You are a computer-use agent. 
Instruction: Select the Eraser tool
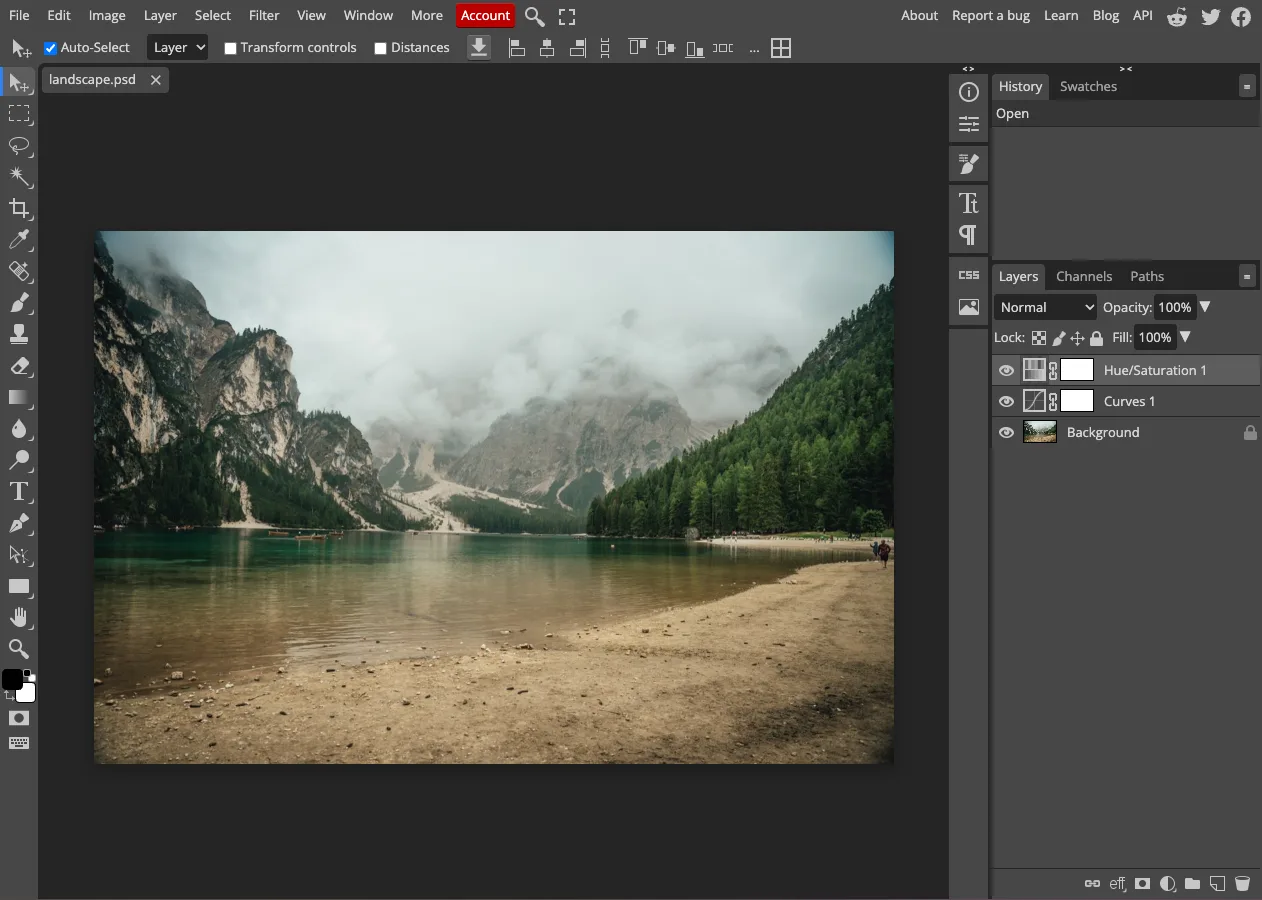click(19, 366)
